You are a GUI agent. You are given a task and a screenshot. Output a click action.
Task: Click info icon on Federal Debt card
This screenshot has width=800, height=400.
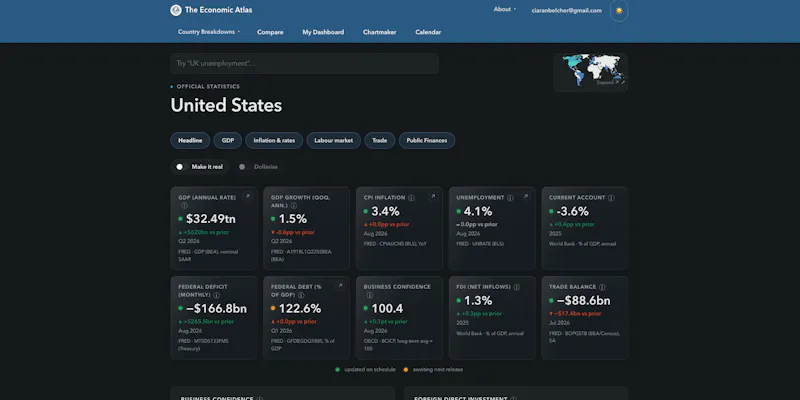click(x=301, y=295)
